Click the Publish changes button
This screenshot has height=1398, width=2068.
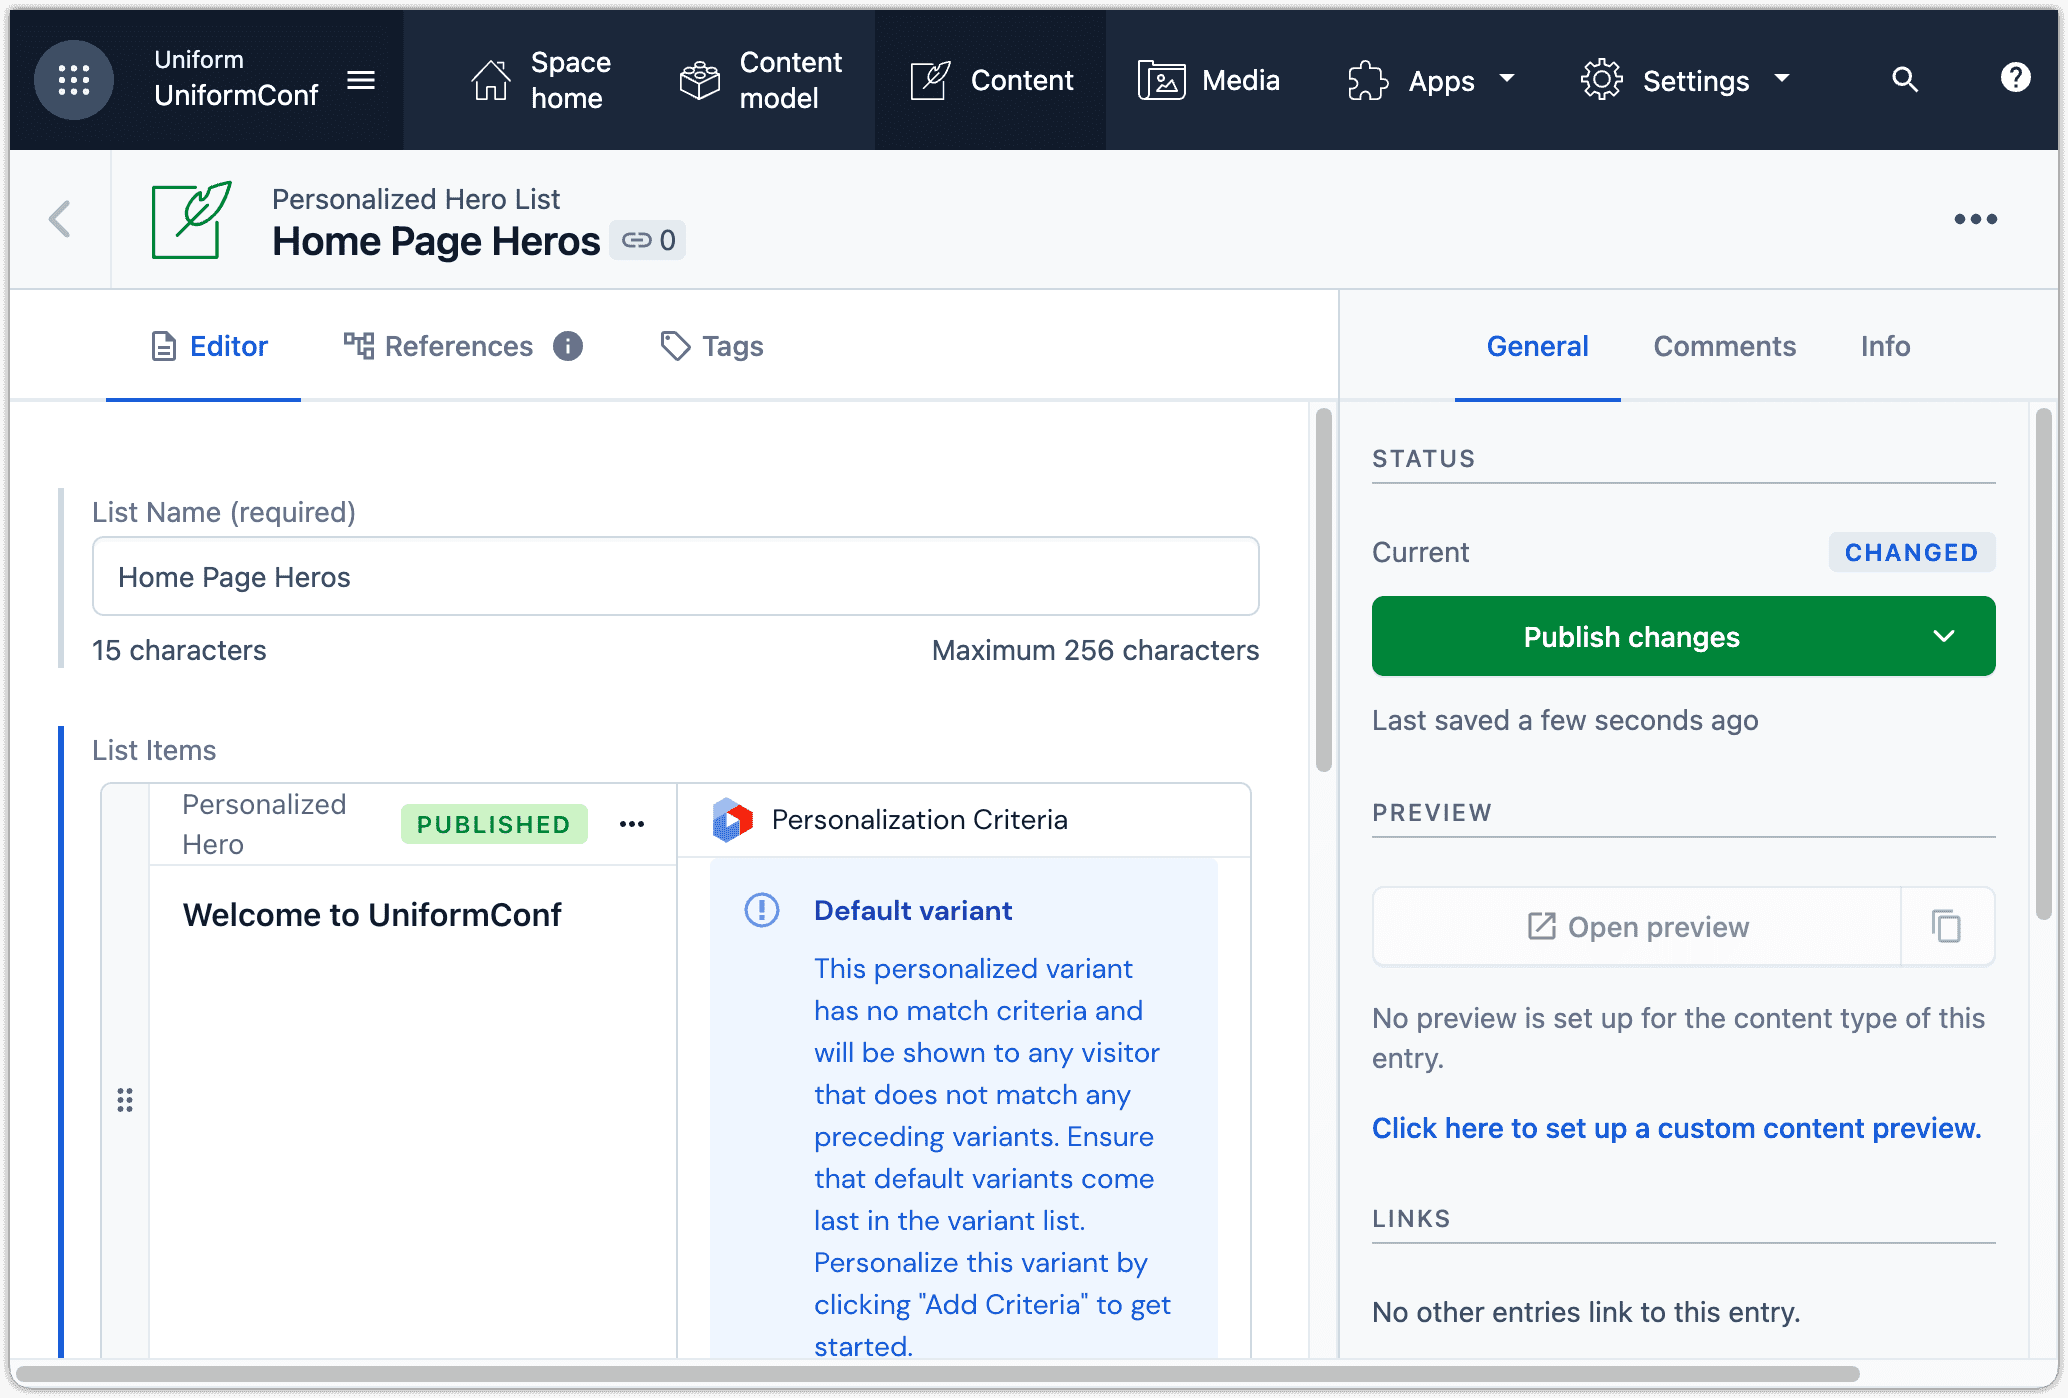[1631, 636]
